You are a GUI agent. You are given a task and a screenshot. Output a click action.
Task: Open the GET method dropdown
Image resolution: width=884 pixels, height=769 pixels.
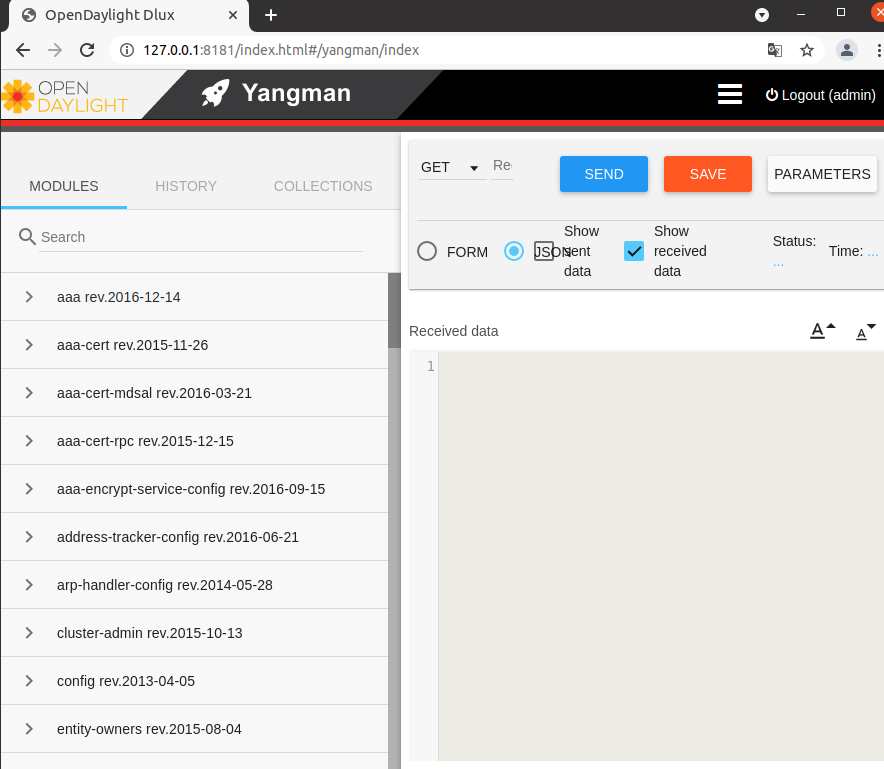point(448,167)
